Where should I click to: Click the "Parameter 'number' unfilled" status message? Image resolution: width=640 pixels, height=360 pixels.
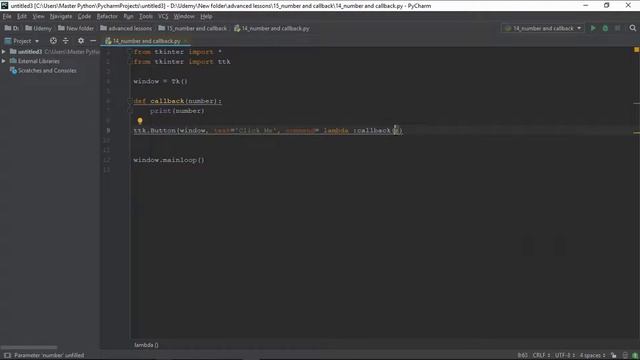click(x=49, y=355)
